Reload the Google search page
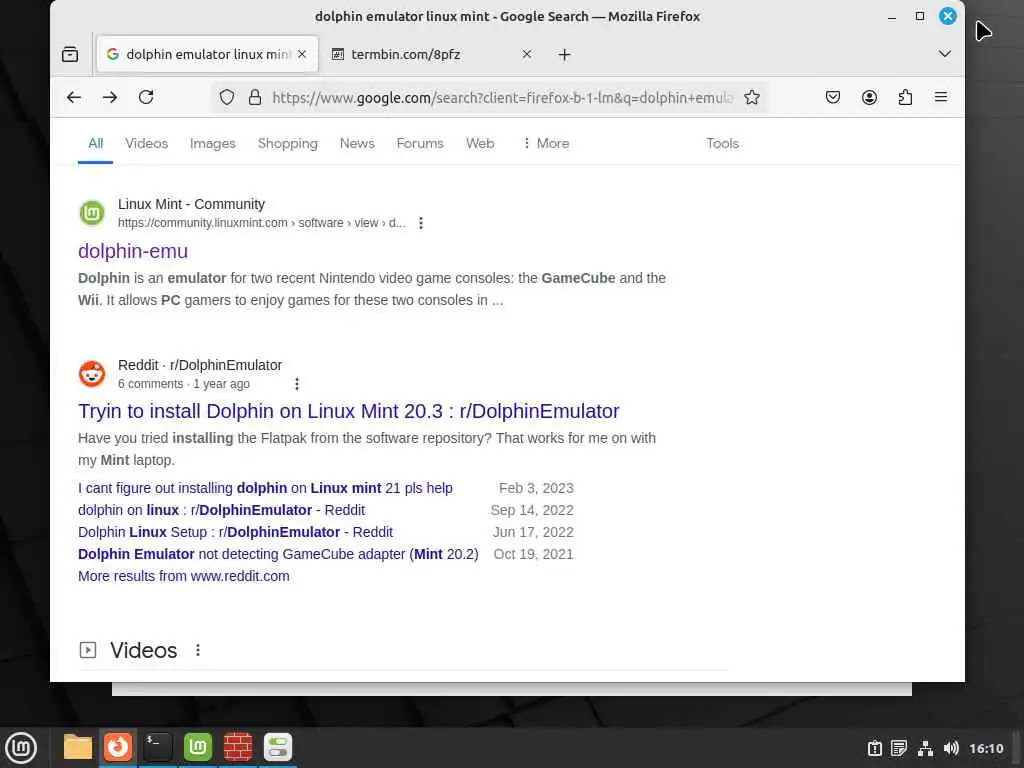1024x768 pixels. 146,97
